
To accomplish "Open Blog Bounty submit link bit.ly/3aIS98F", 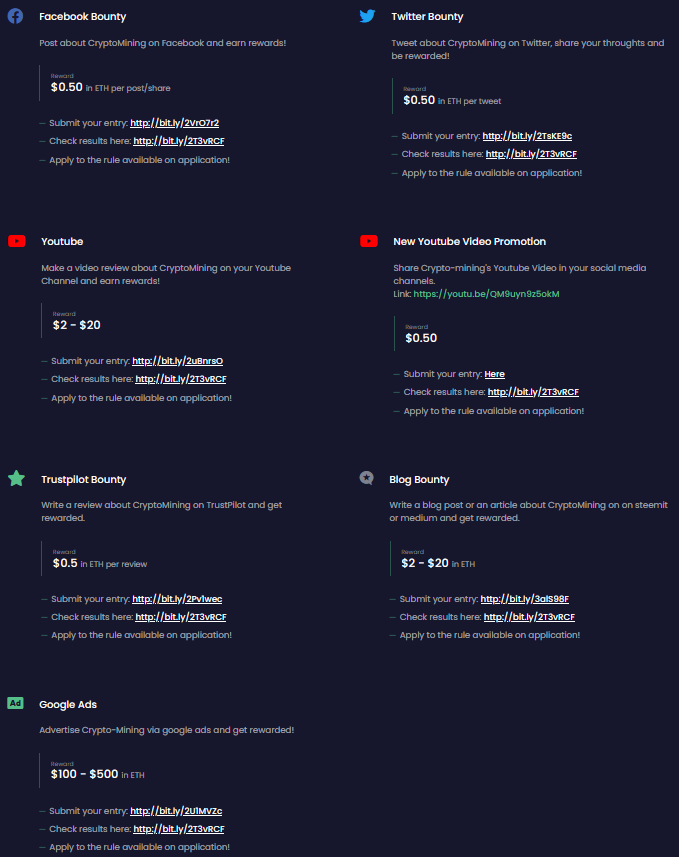I will 524,599.
